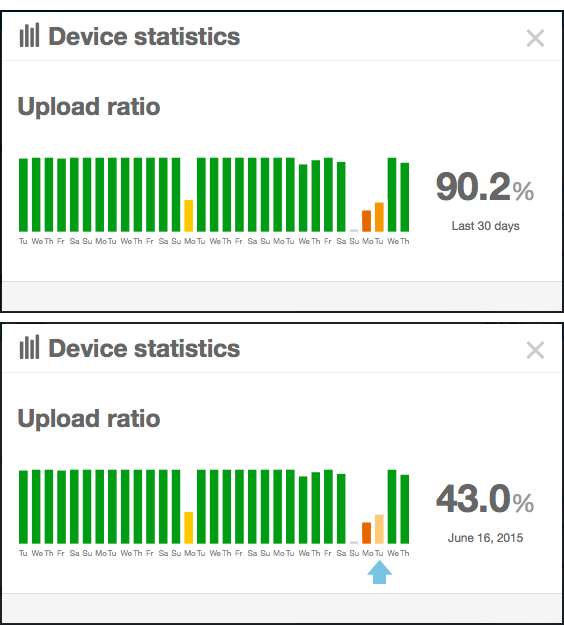The width and height of the screenshot is (564, 625).
Task: Select the dark orange Monday bar in bottom chart
Action: (x=366, y=533)
